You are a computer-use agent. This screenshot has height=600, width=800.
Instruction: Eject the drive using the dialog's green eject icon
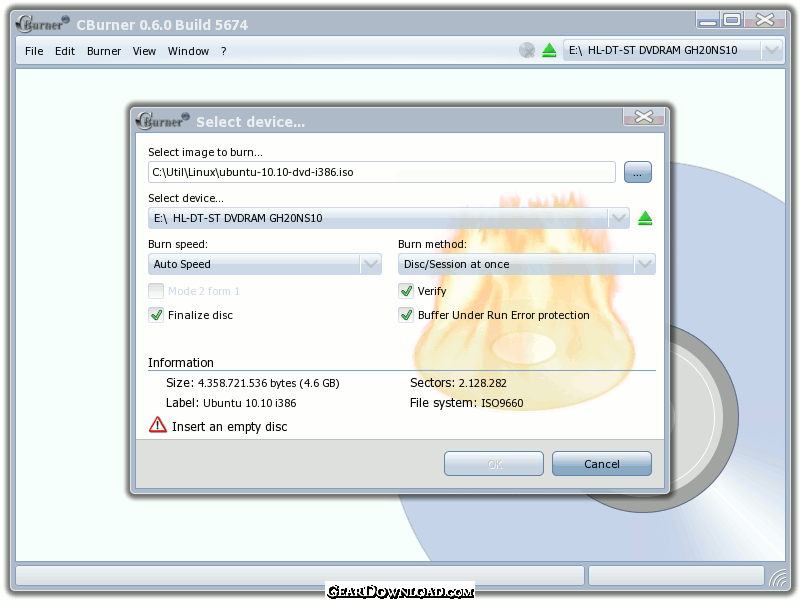click(645, 218)
